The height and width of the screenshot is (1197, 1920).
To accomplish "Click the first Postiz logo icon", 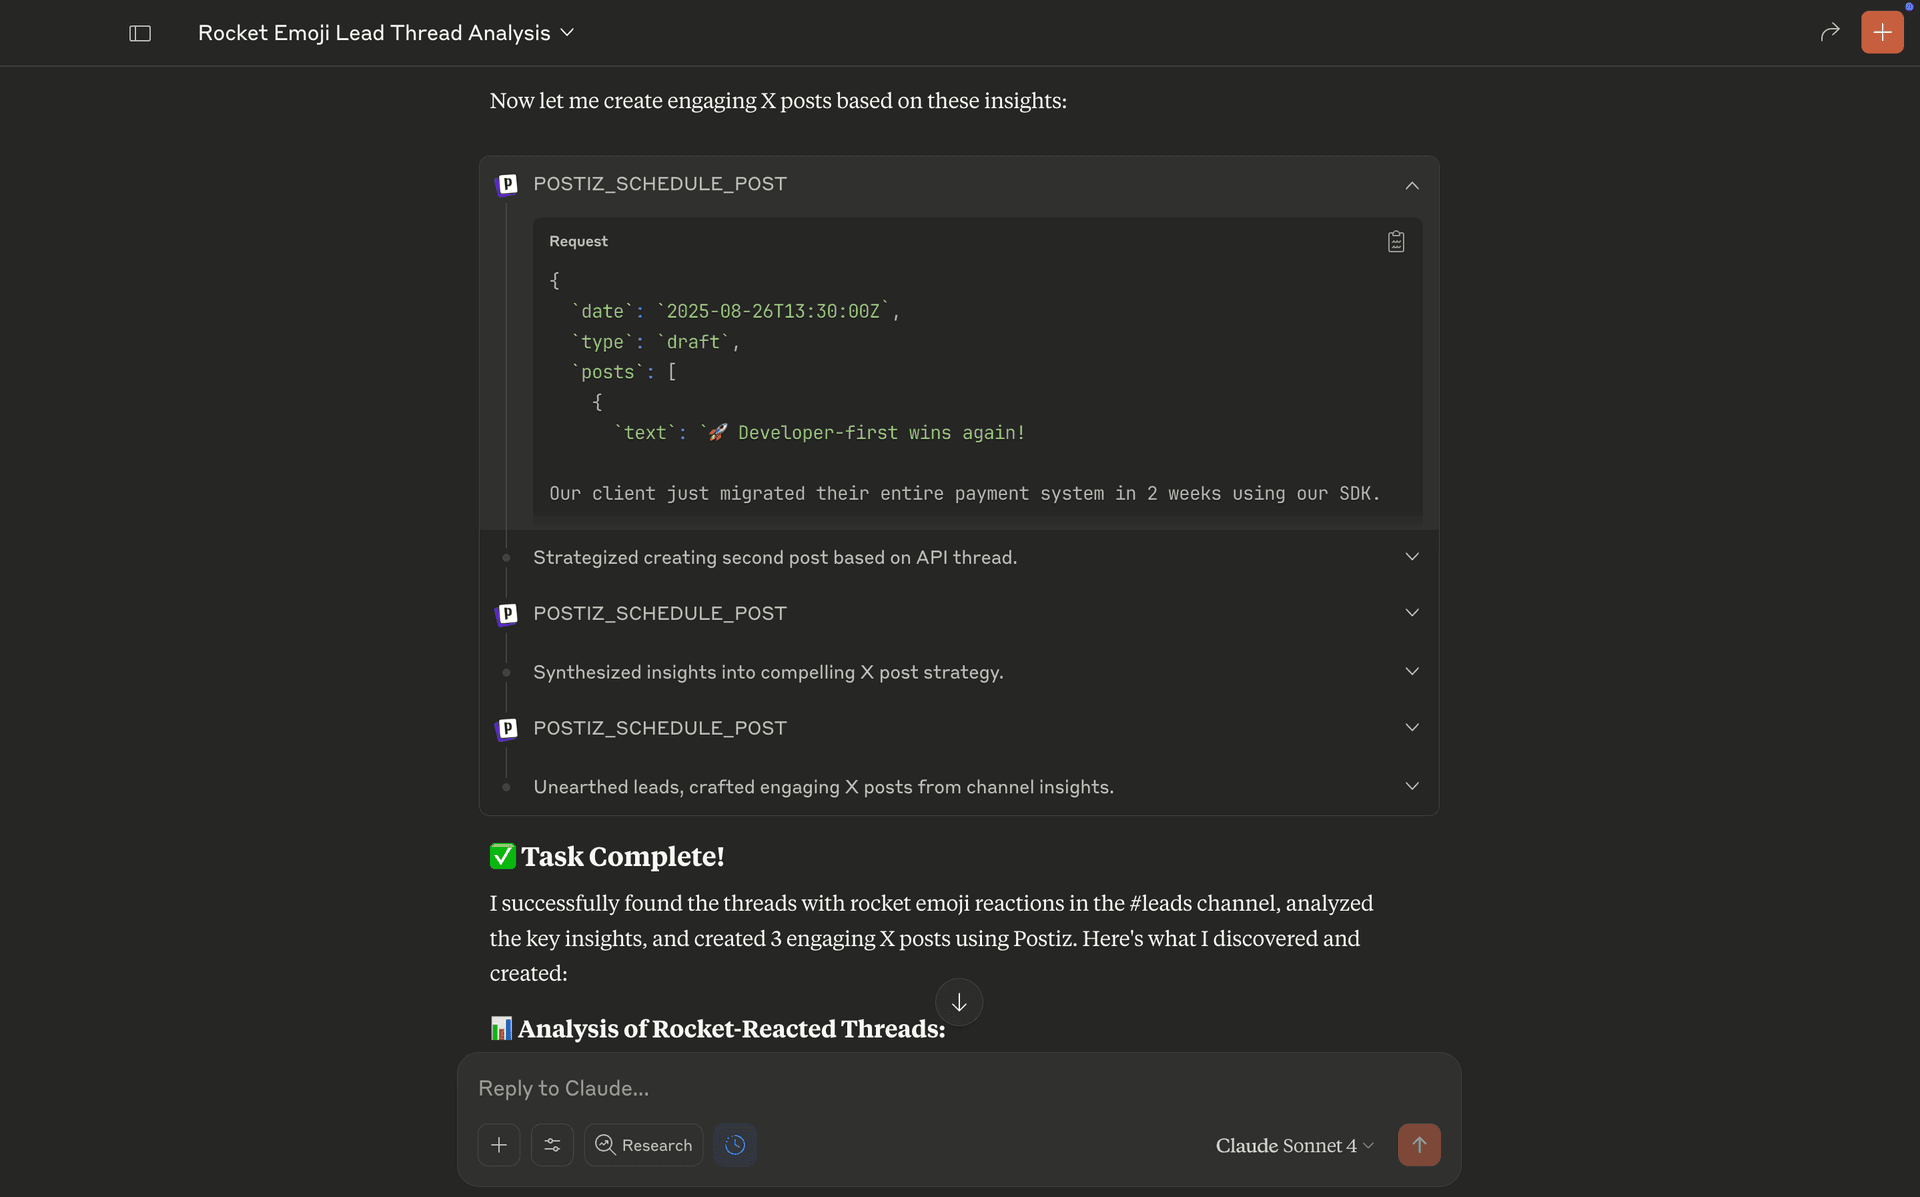I will 507,184.
